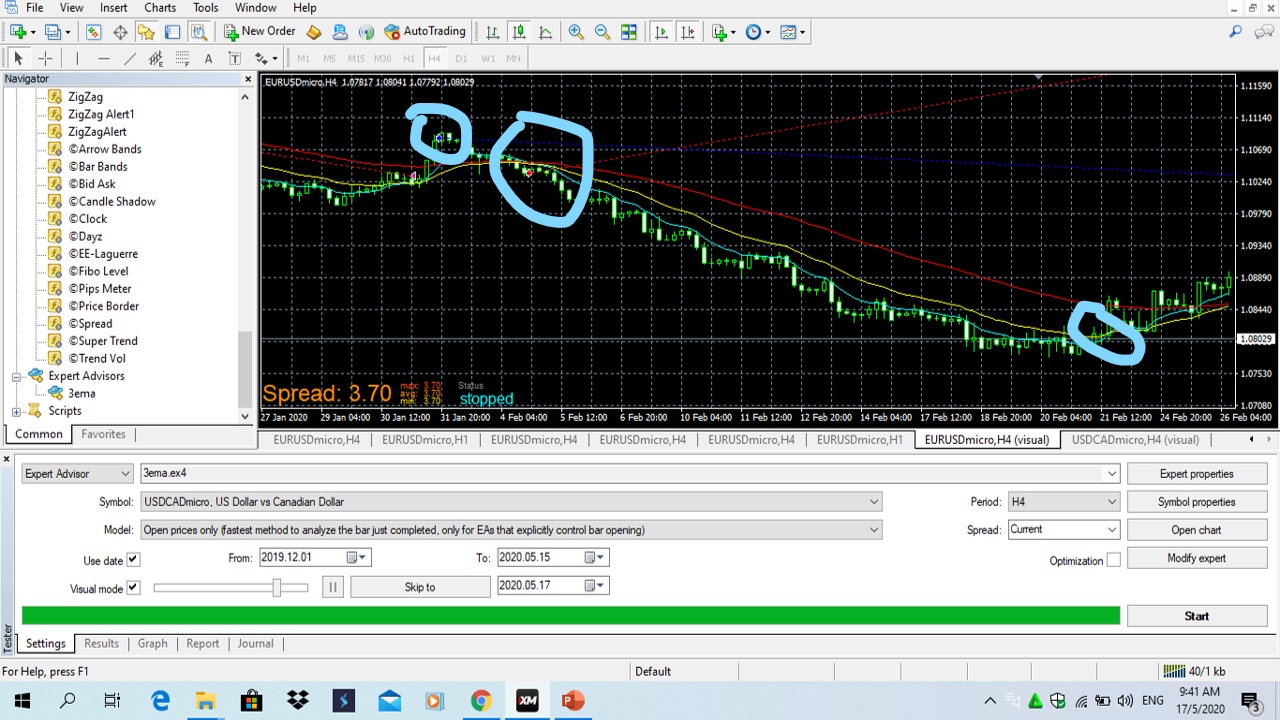
Task: Open the Spread dropdown showing Current
Action: (1111, 530)
